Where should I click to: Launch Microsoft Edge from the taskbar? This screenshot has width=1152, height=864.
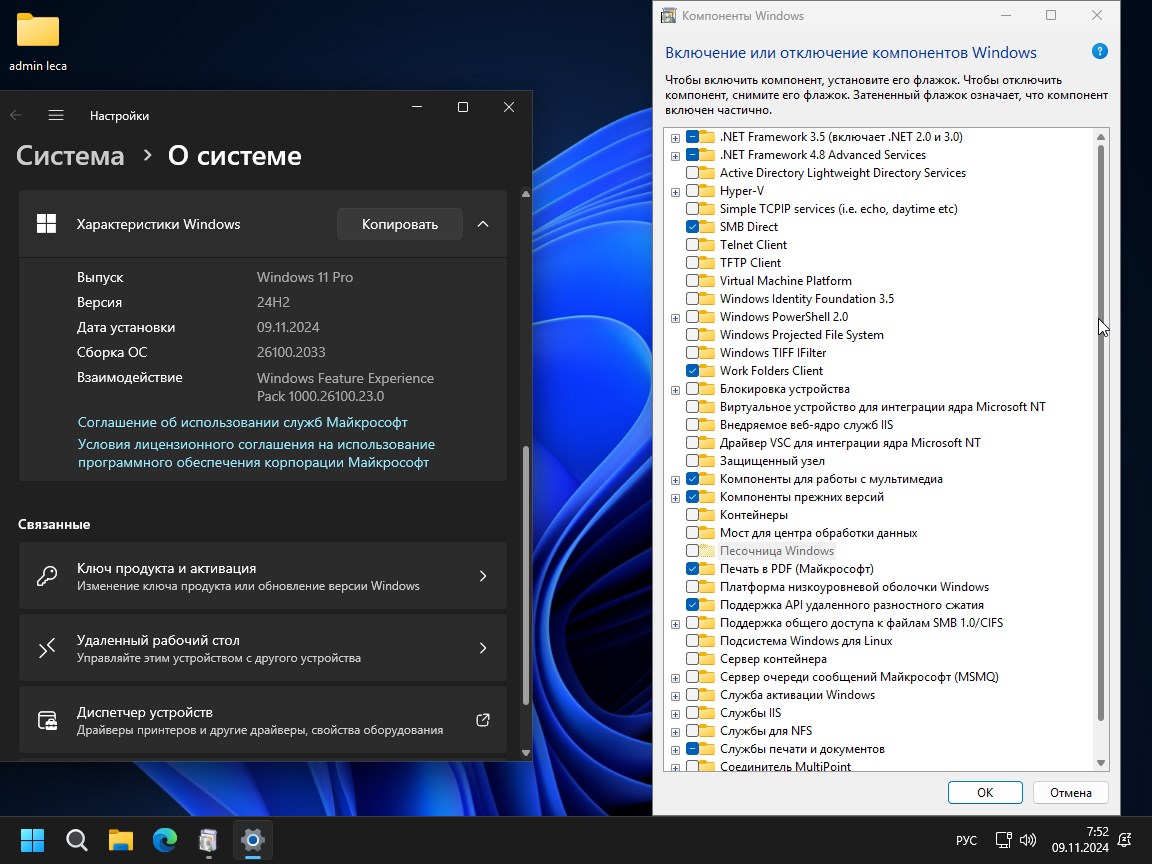pos(164,840)
